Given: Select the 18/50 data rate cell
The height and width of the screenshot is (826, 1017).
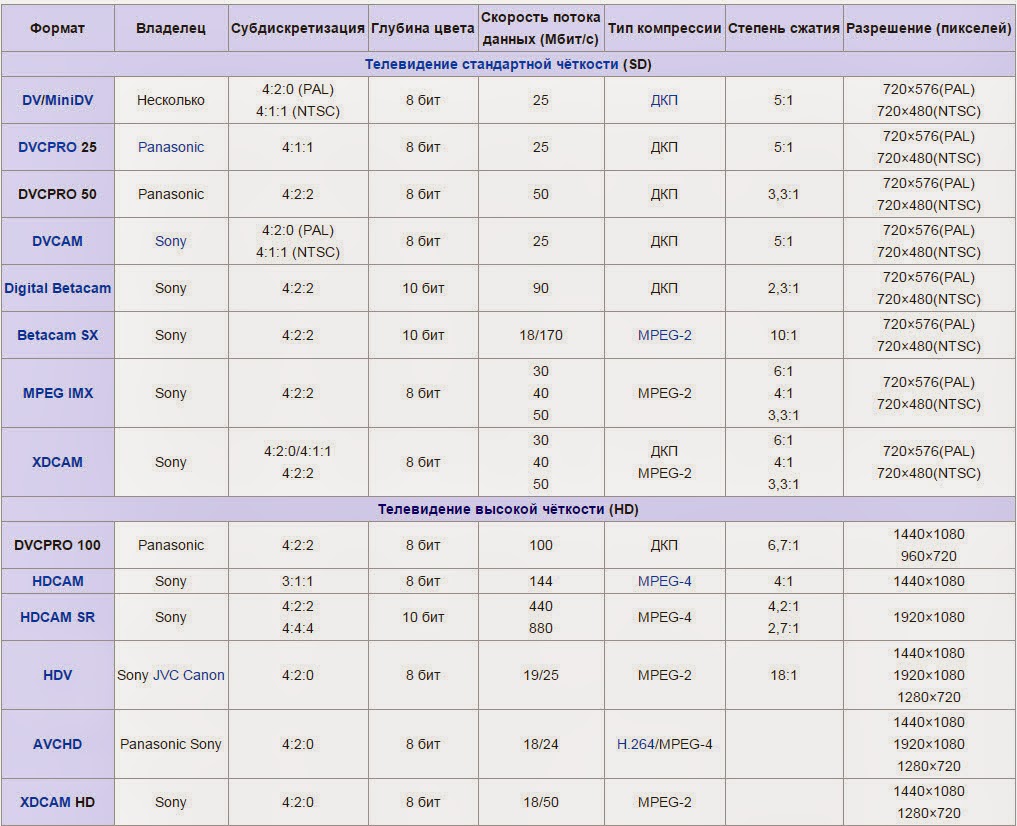Looking at the screenshot, I should point(541,802).
